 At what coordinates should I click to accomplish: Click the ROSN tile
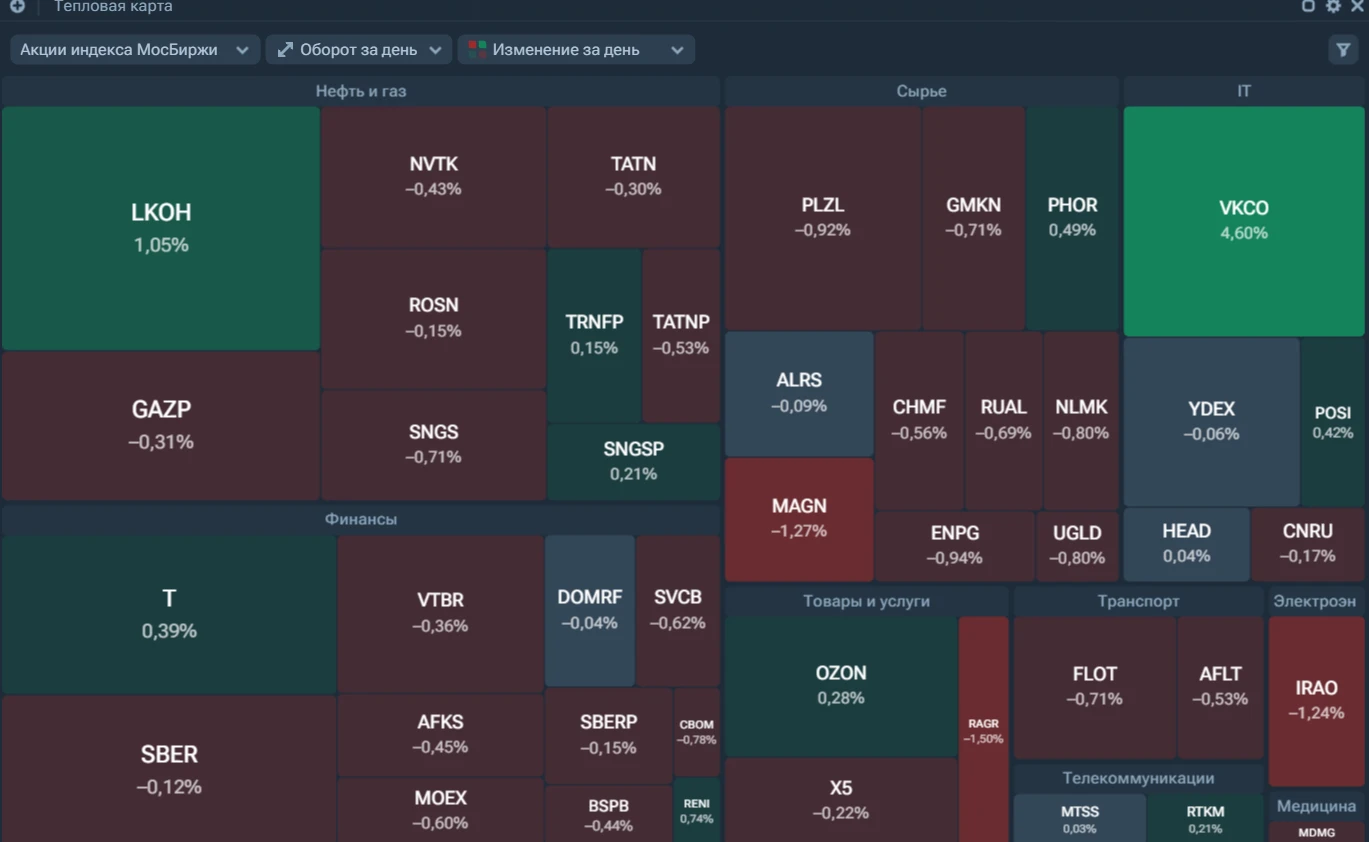434,318
